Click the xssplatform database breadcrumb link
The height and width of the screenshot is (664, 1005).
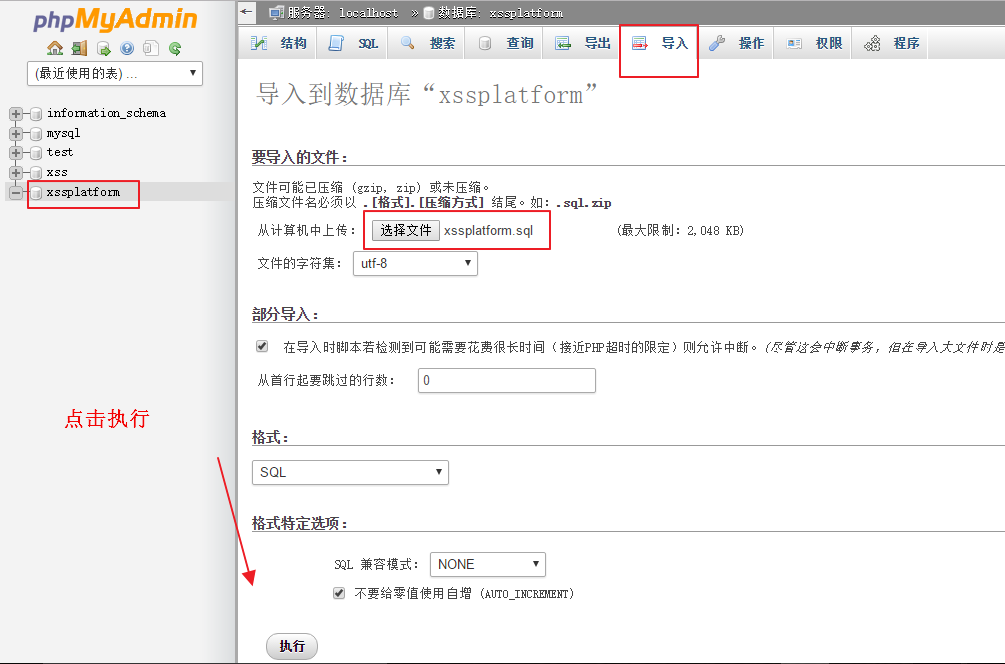[x=500, y=13]
